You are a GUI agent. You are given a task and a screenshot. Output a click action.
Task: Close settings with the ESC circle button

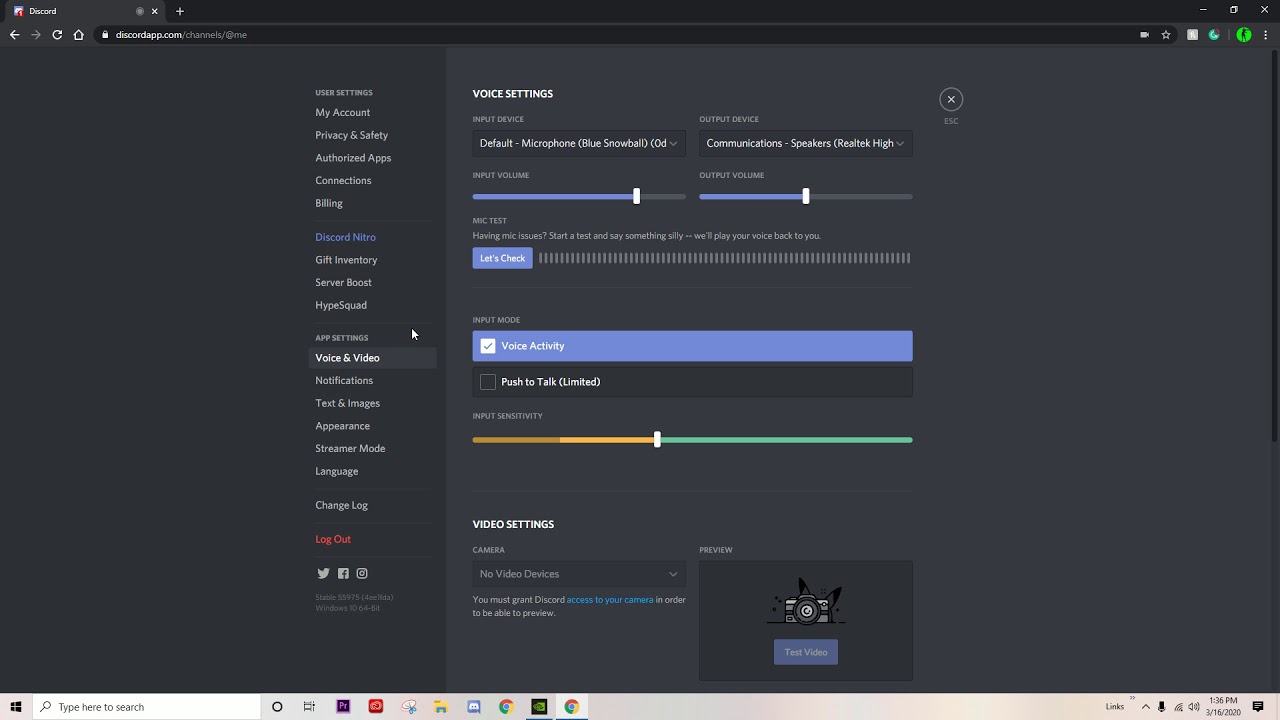point(951,99)
